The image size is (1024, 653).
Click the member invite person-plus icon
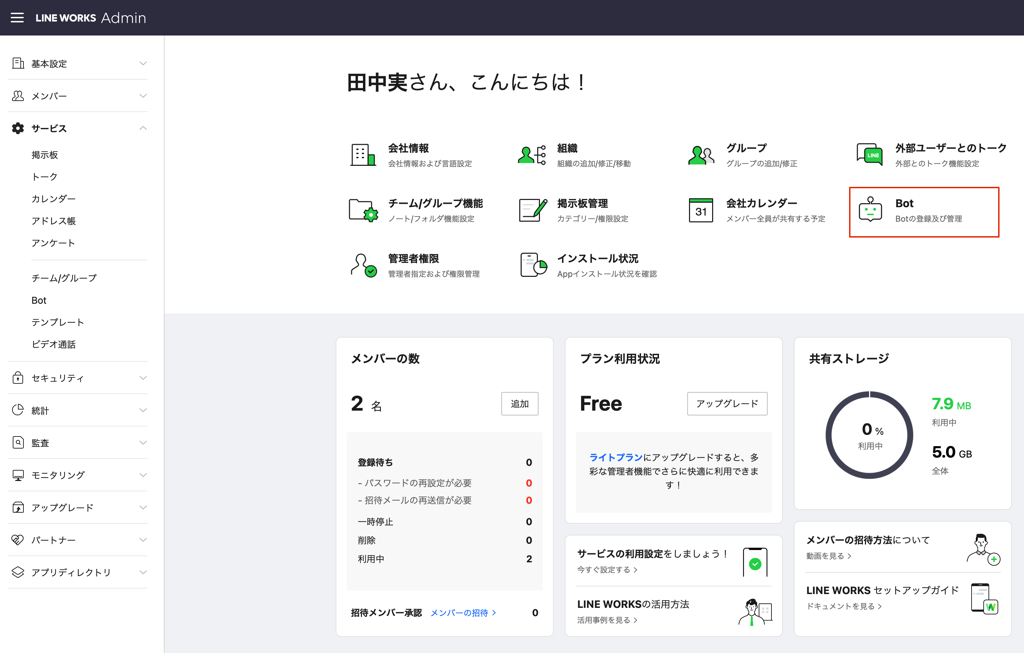click(x=983, y=549)
